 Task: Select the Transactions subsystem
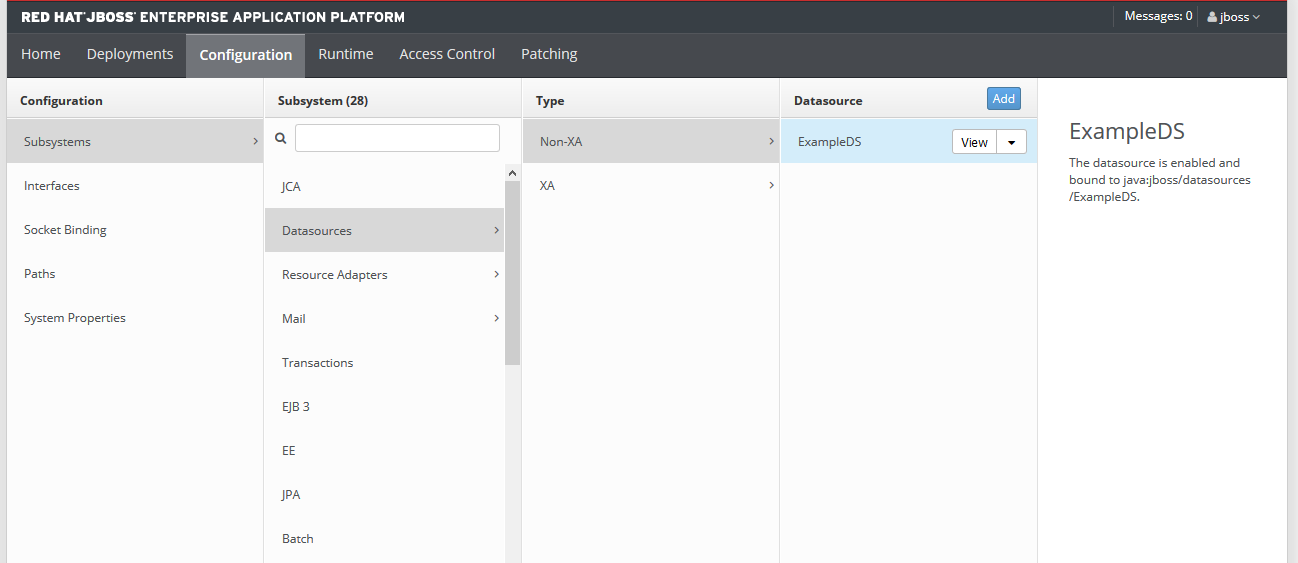point(385,363)
